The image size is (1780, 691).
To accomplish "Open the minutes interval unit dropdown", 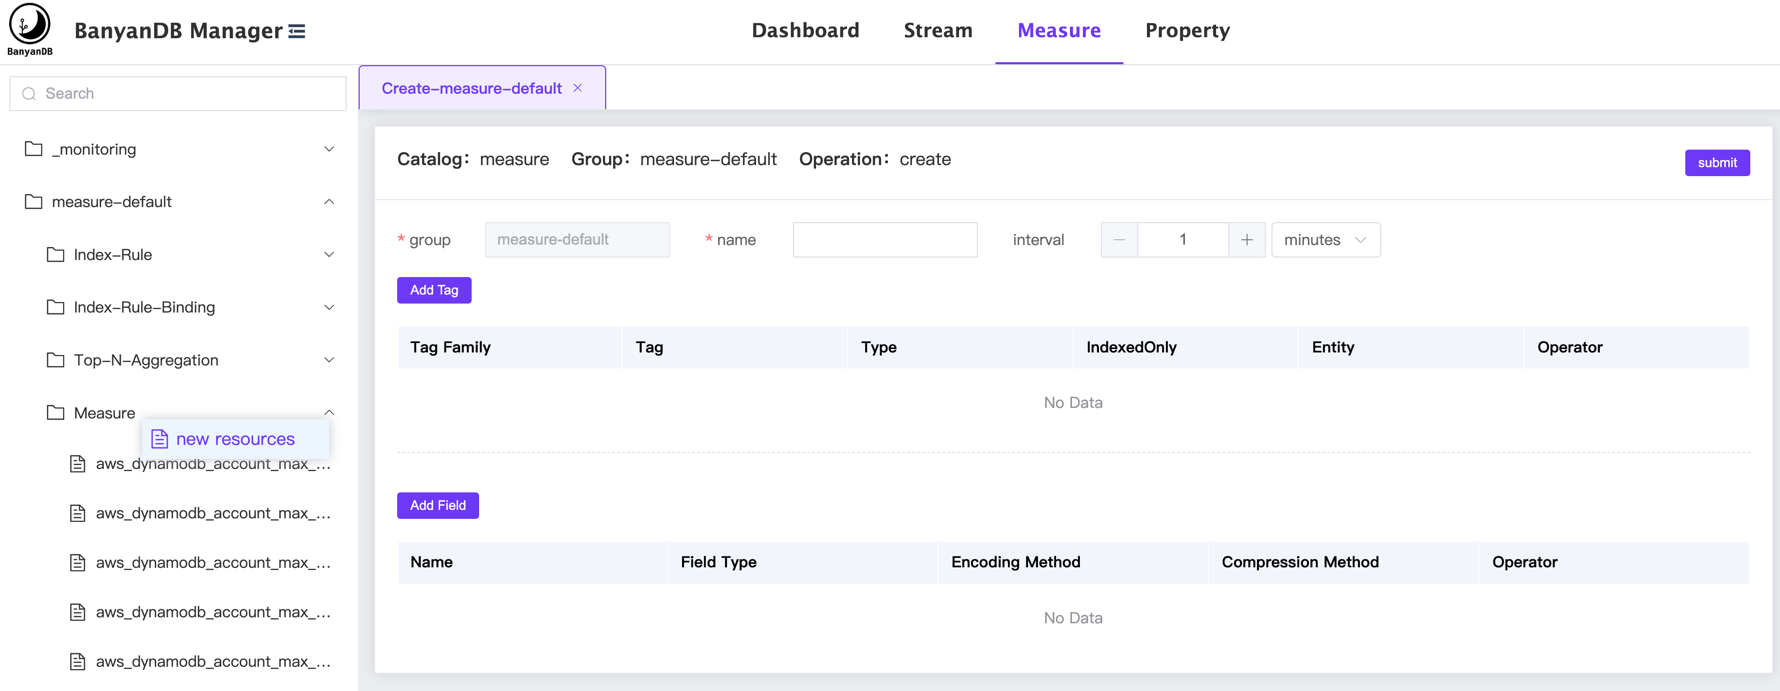I will (x=1325, y=240).
